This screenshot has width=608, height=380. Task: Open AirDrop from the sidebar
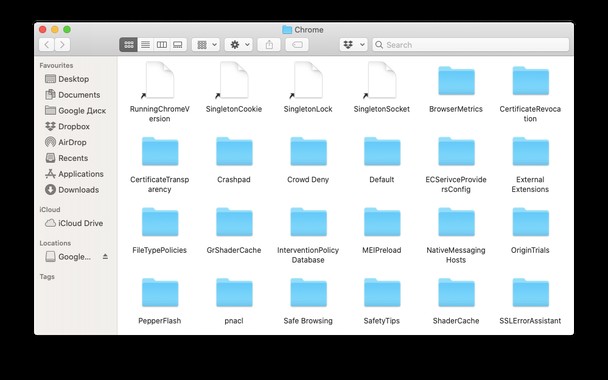click(66, 142)
